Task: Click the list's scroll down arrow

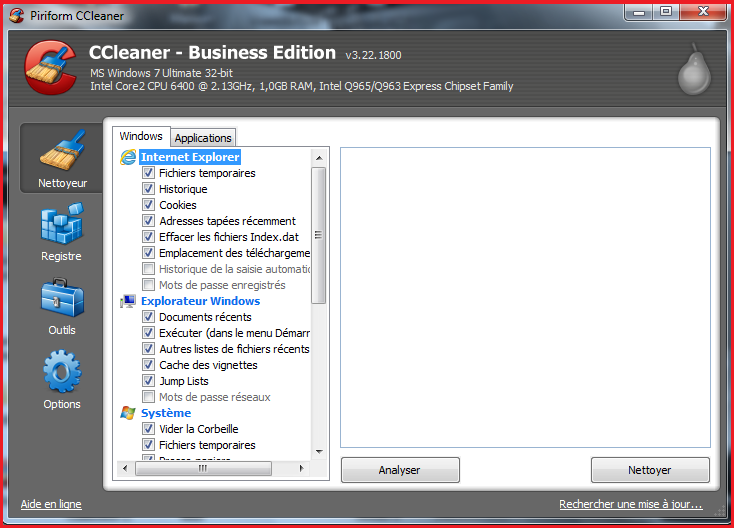Action: click(319, 452)
